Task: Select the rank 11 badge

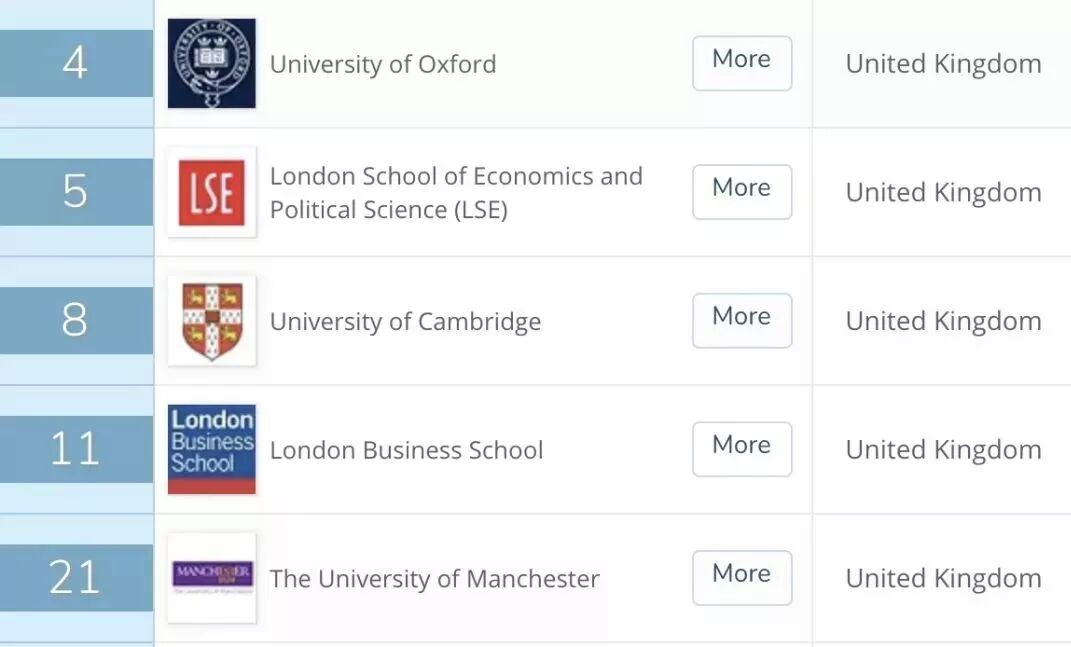Action: pos(76,449)
